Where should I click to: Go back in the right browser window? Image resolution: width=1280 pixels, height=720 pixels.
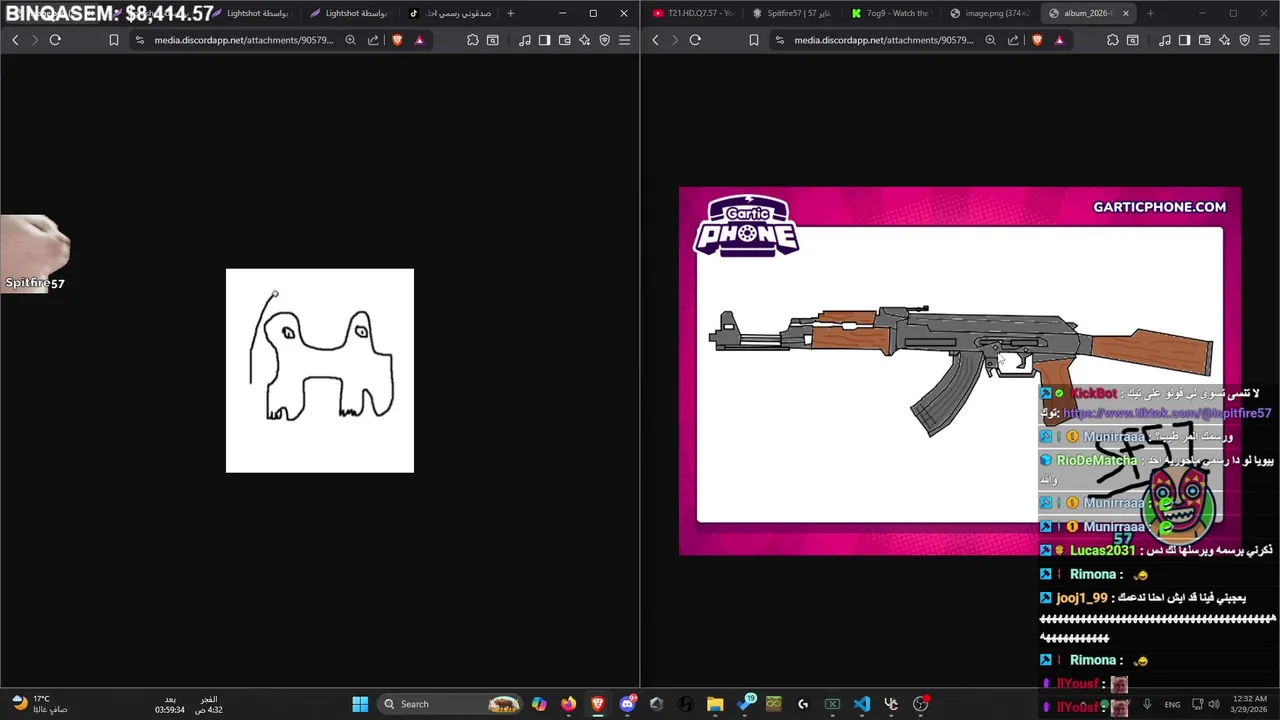coord(655,40)
